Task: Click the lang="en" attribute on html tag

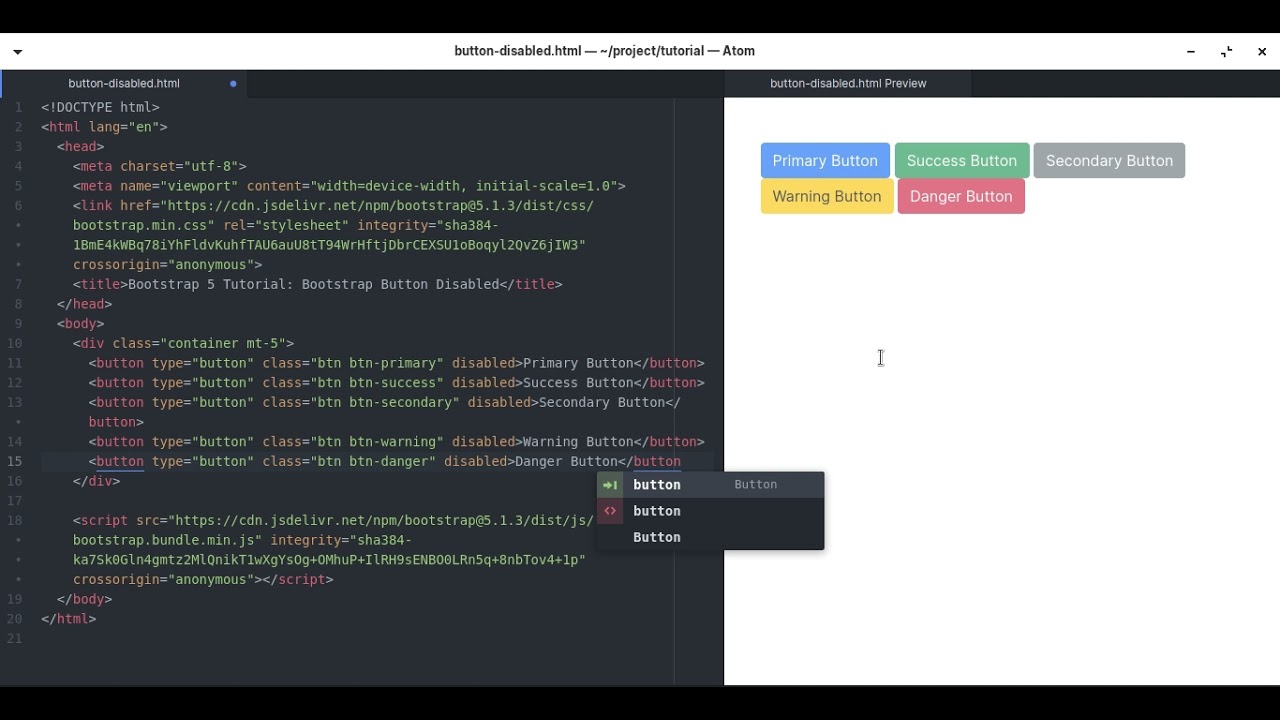Action: [x=124, y=127]
